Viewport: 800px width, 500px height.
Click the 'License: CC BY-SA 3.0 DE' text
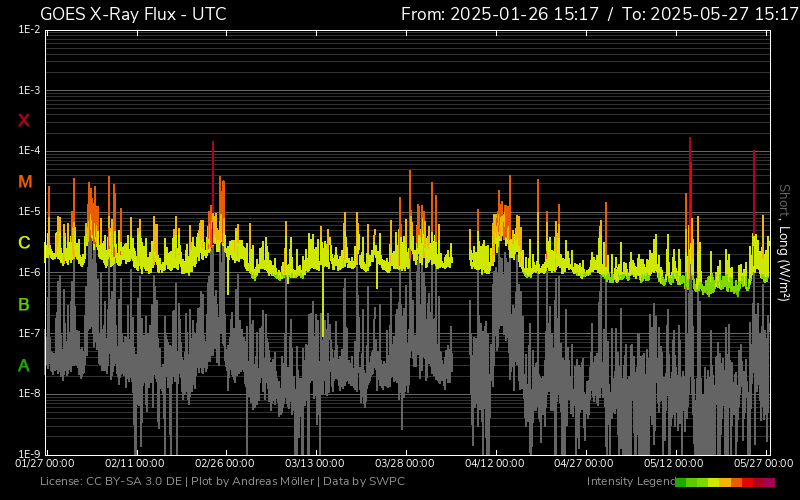pyautogui.click(x=111, y=481)
